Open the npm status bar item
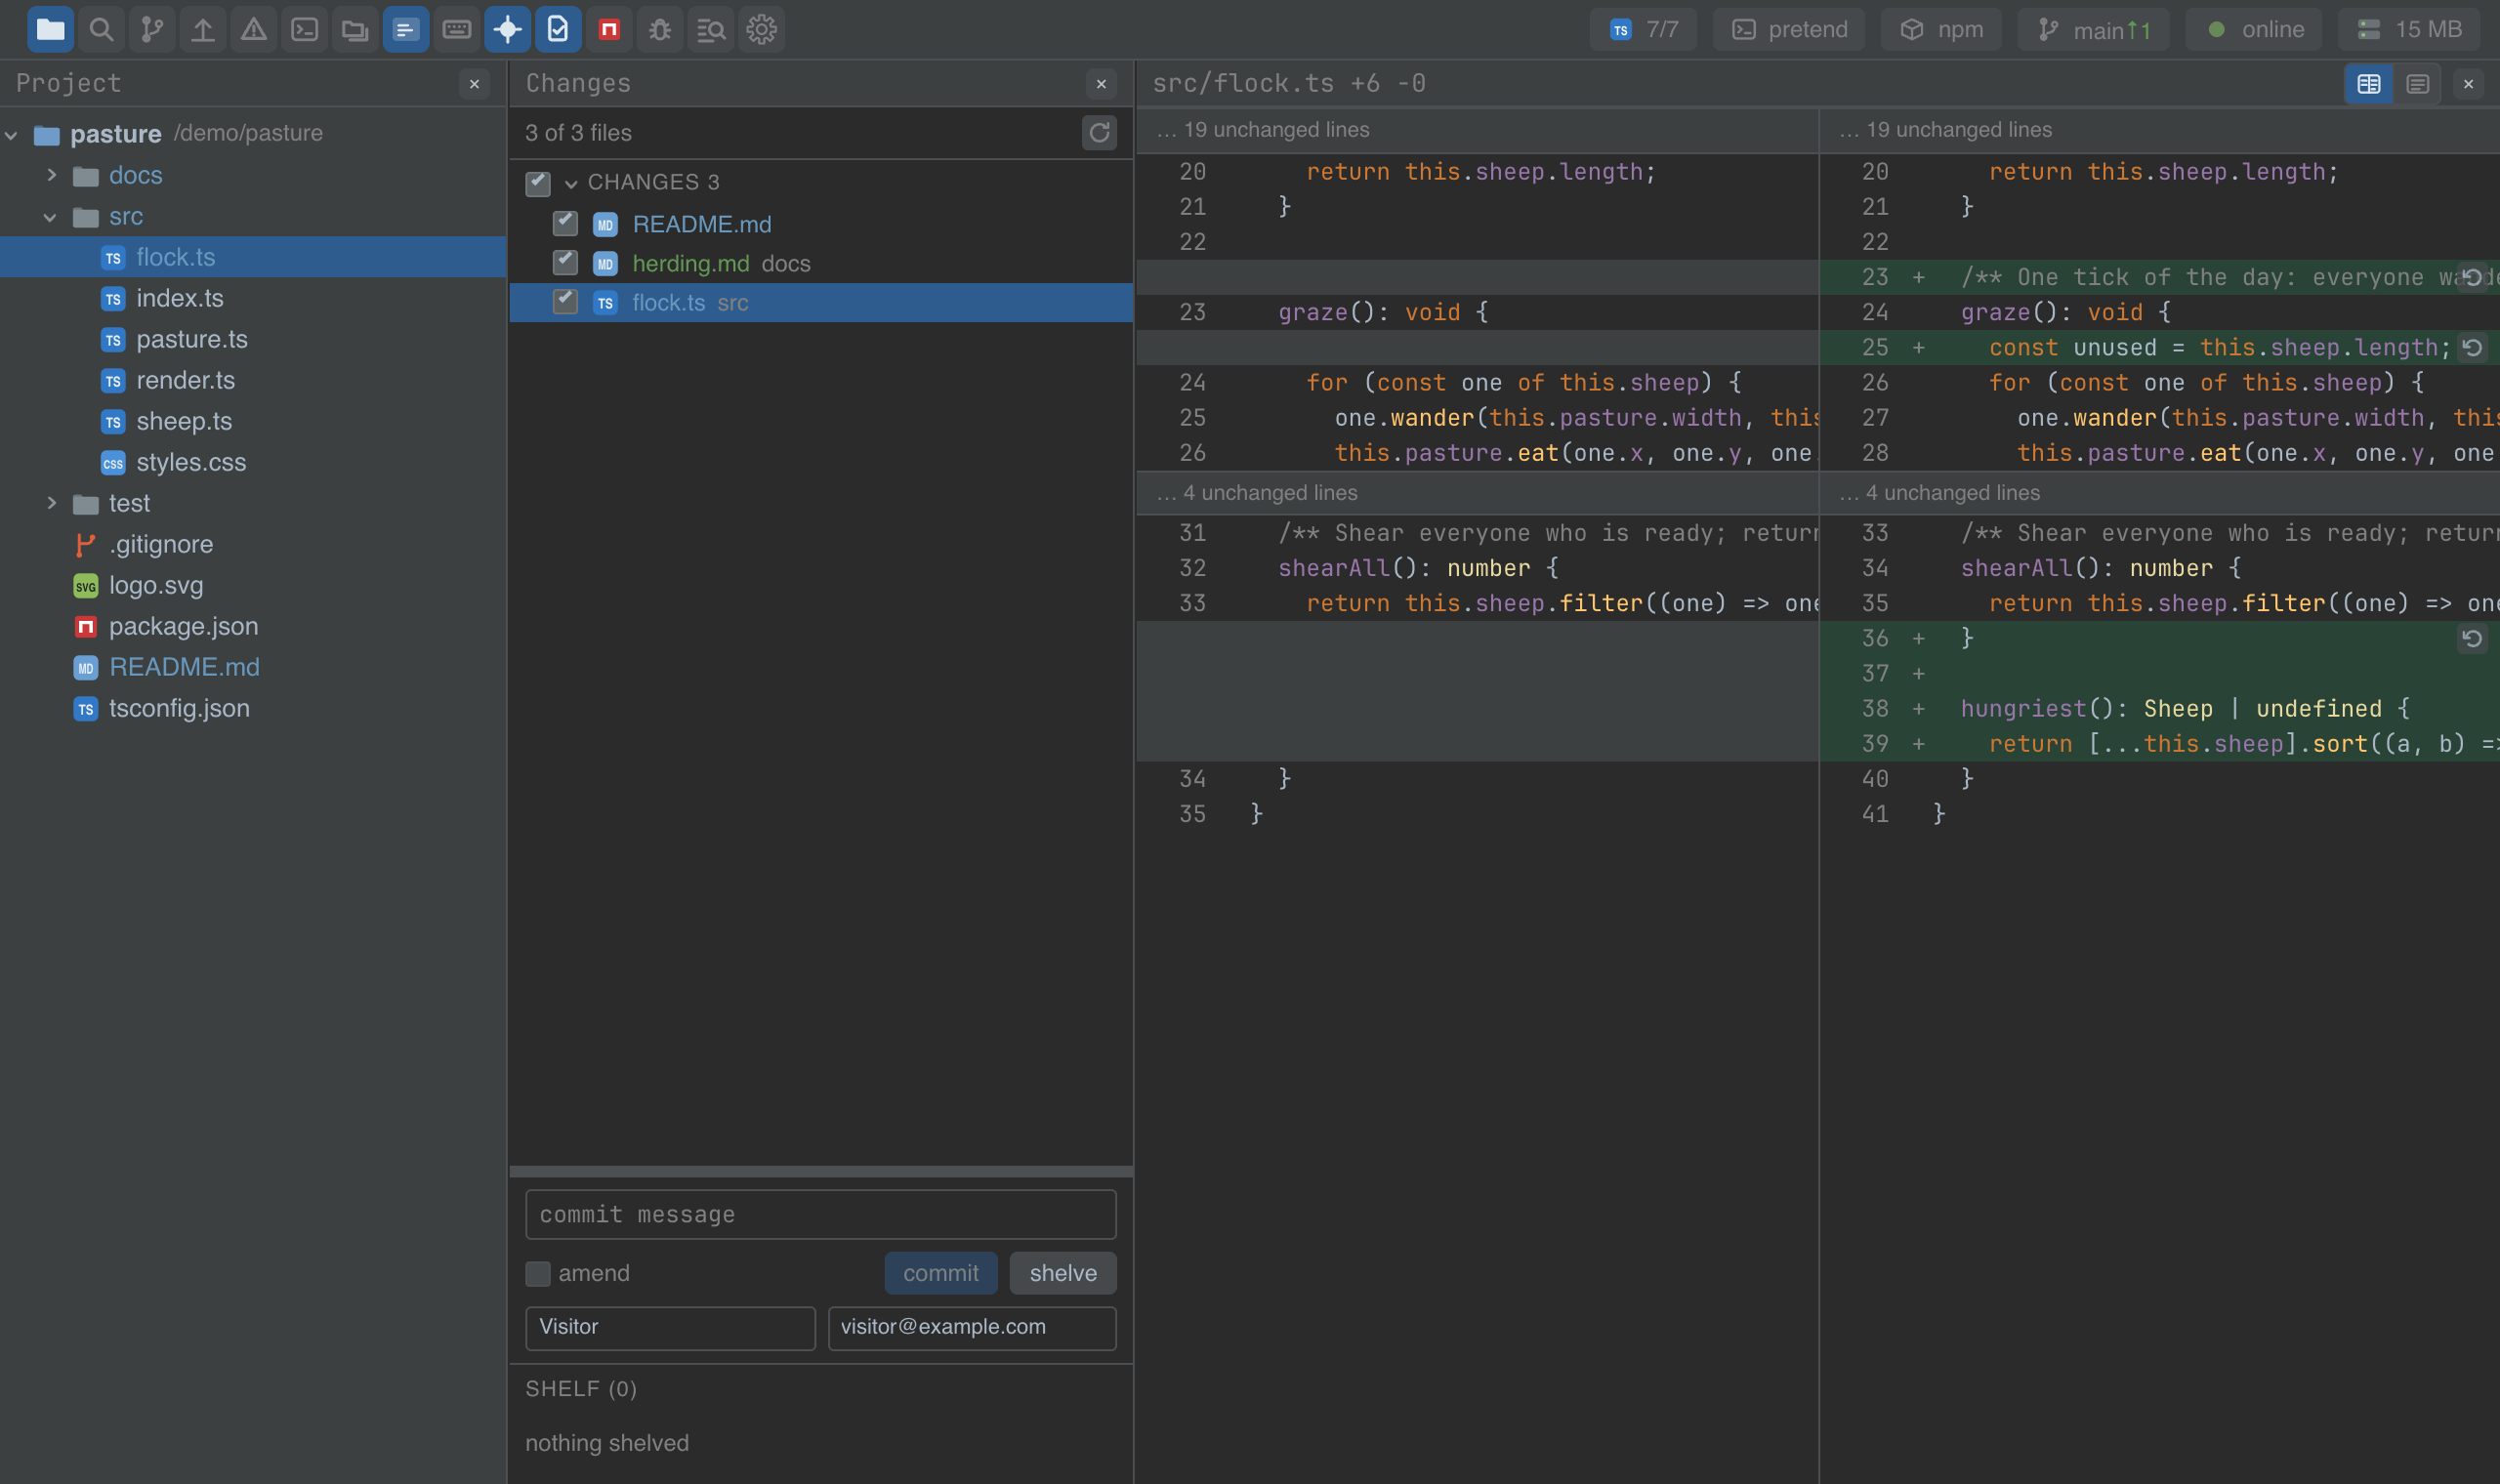The width and height of the screenshot is (2500, 1484). tap(1941, 29)
